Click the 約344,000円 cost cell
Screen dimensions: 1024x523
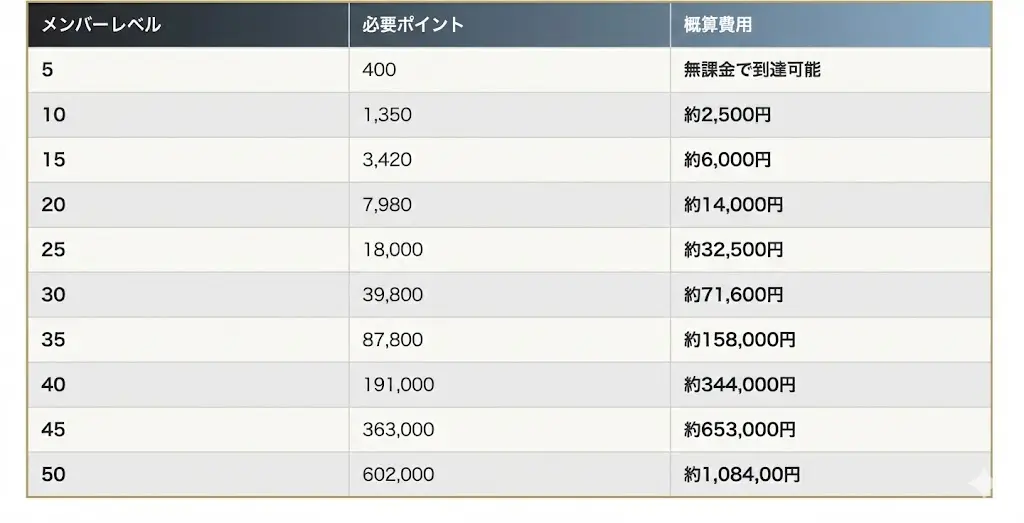click(x=740, y=385)
